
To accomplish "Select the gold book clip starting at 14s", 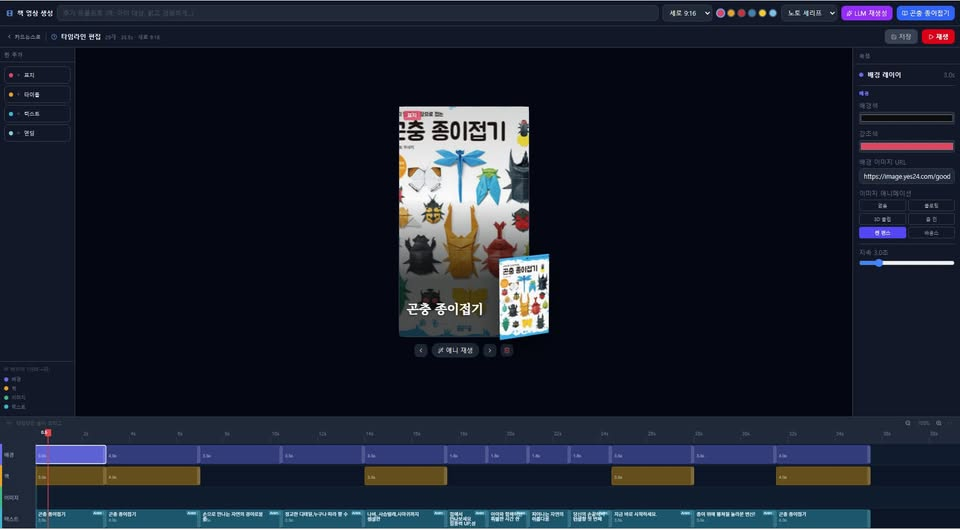I will pyautogui.click(x=406, y=476).
